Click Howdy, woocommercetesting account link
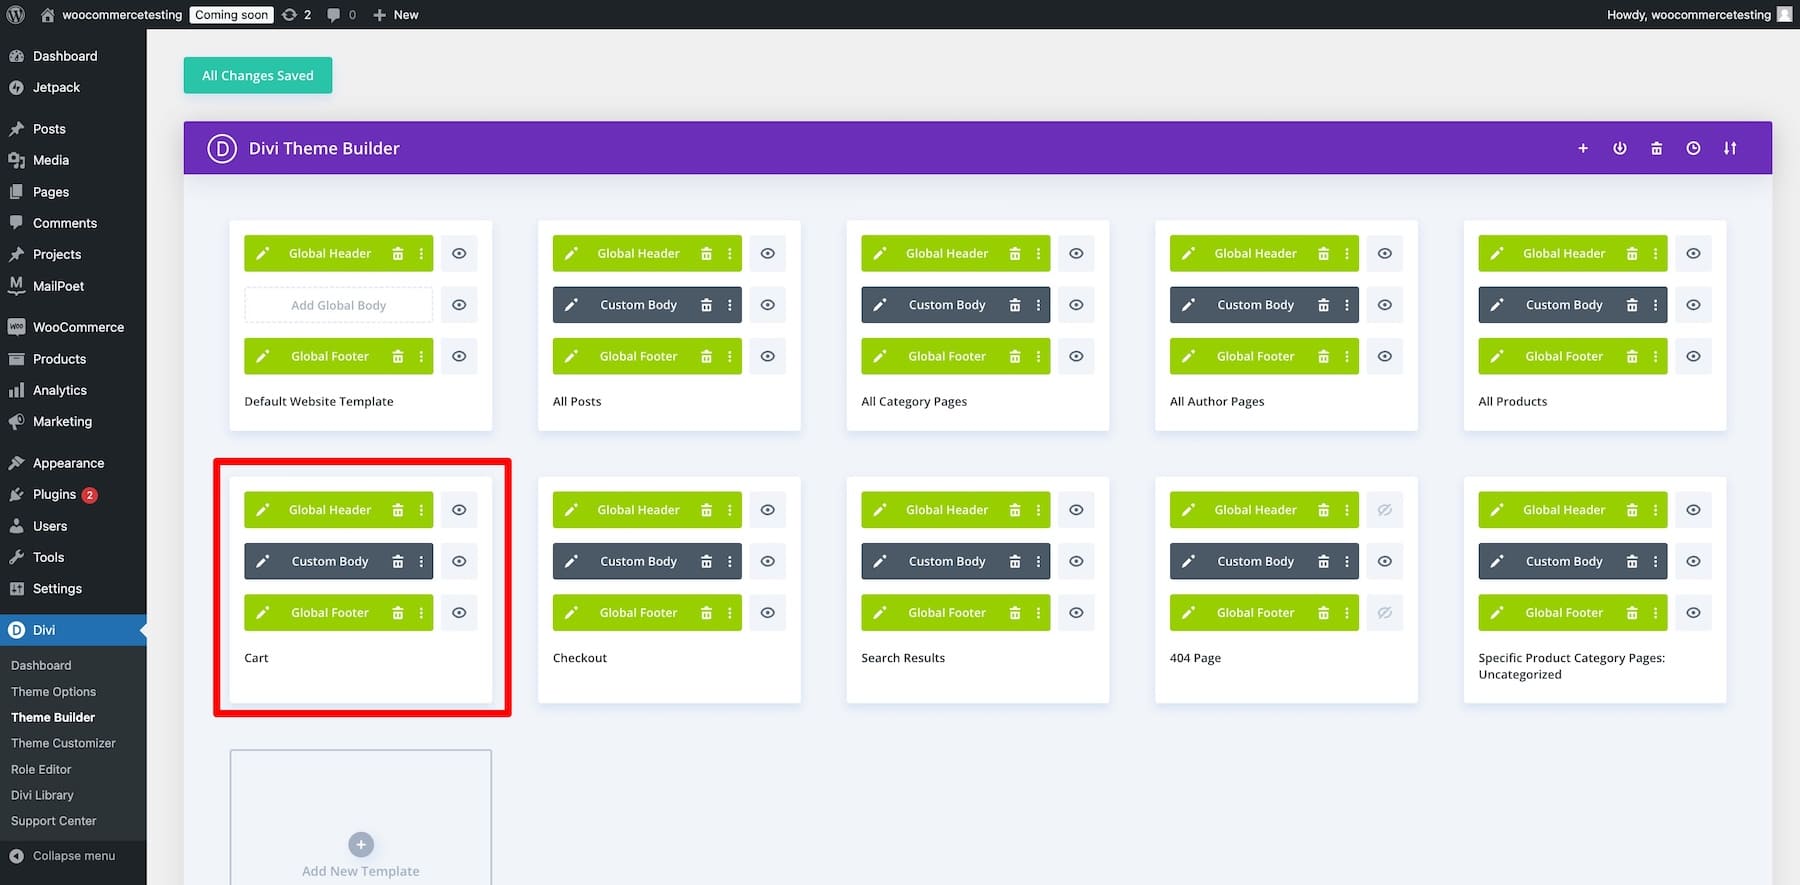The width and height of the screenshot is (1800, 885). click(x=1698, y=14)
